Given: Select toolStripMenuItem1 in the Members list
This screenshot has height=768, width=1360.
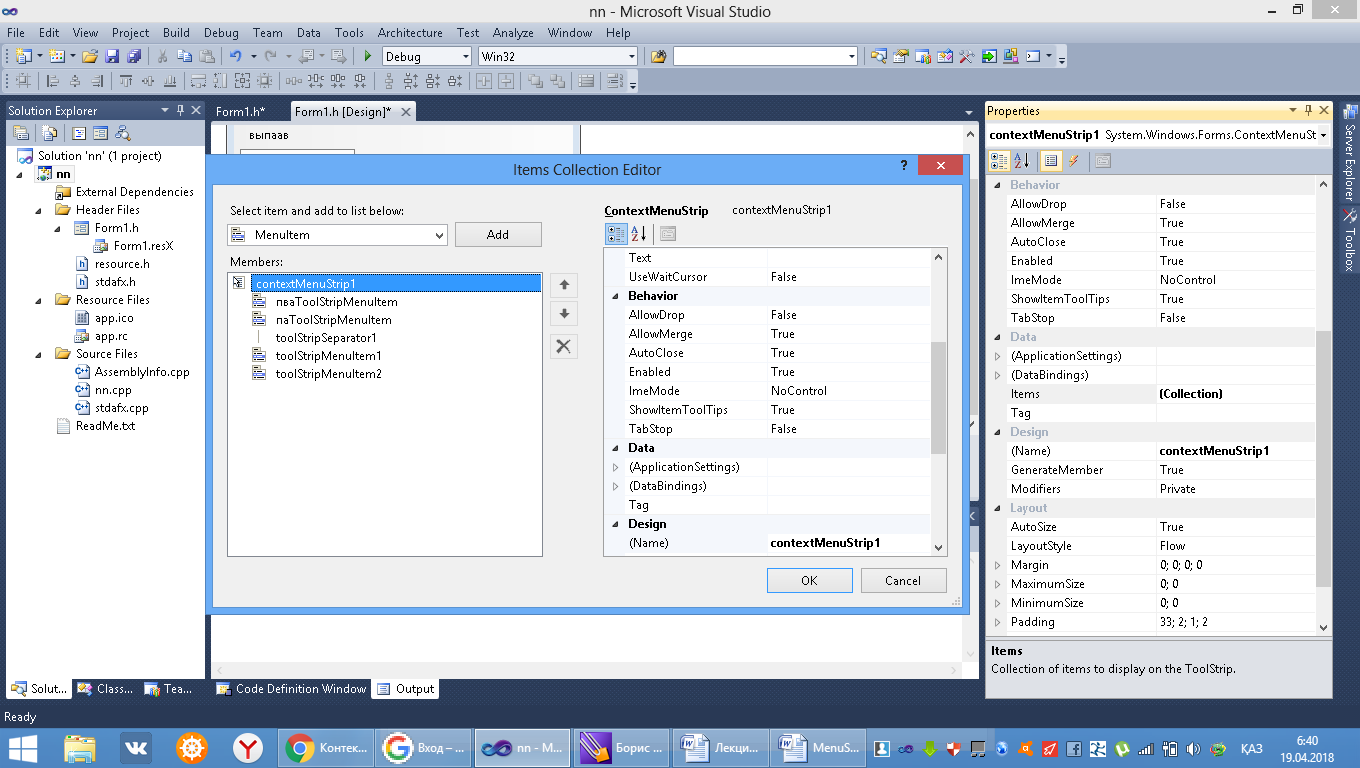Looking at the screenshot, I should point(328,356).
